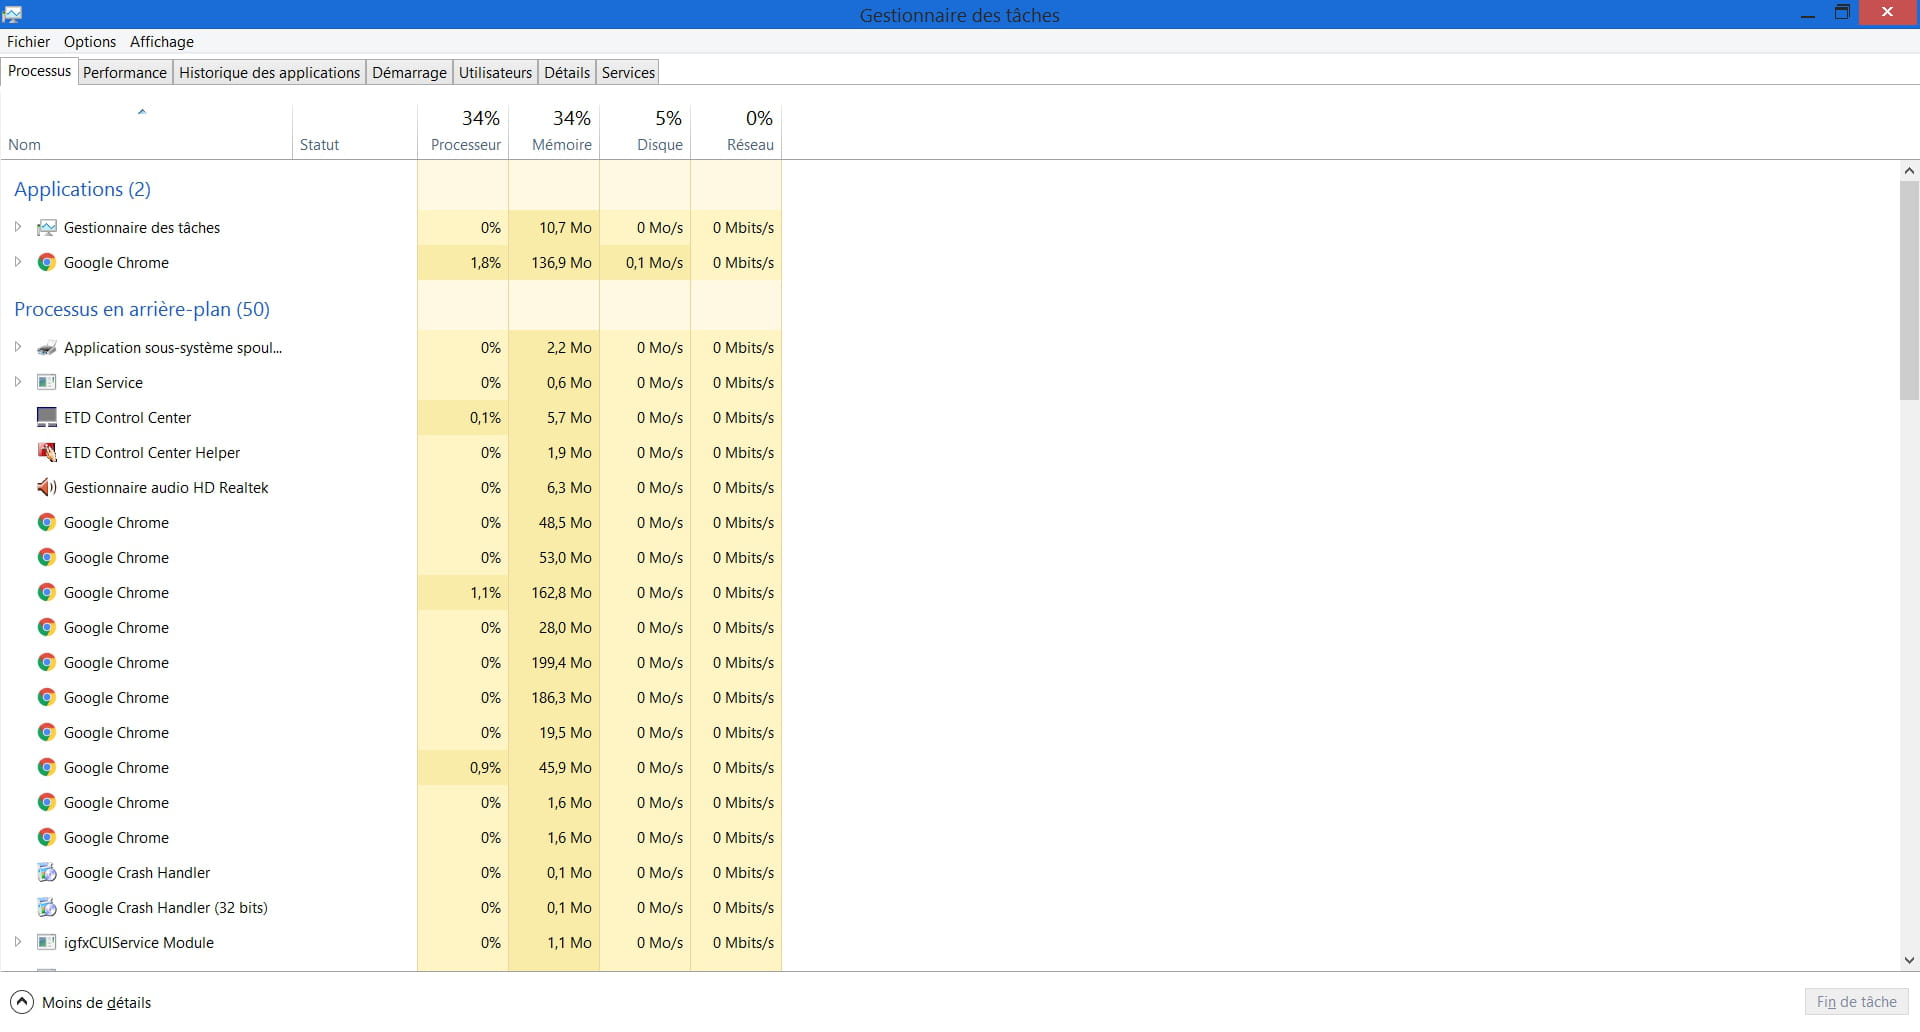Select the Gestionnaire audio HD Realtek row
Screen dimensions: 1920x1032
pyautogui.click(x=391, y=488)
